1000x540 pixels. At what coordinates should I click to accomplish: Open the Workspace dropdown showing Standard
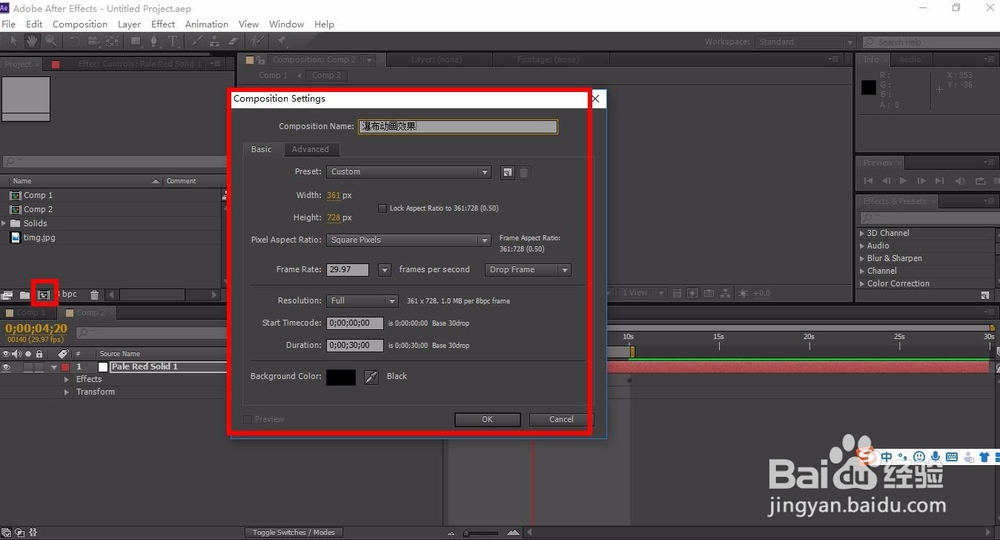pyautogui.click(x=805, y=42)
